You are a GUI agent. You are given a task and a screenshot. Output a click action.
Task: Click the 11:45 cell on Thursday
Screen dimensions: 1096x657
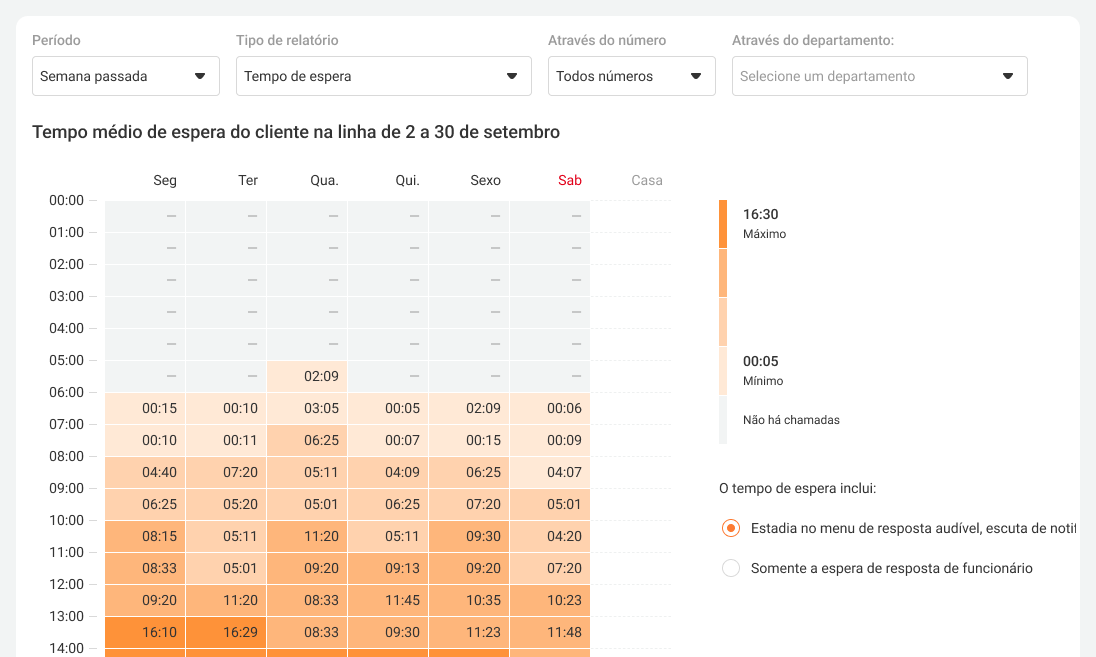click(402, 600)
